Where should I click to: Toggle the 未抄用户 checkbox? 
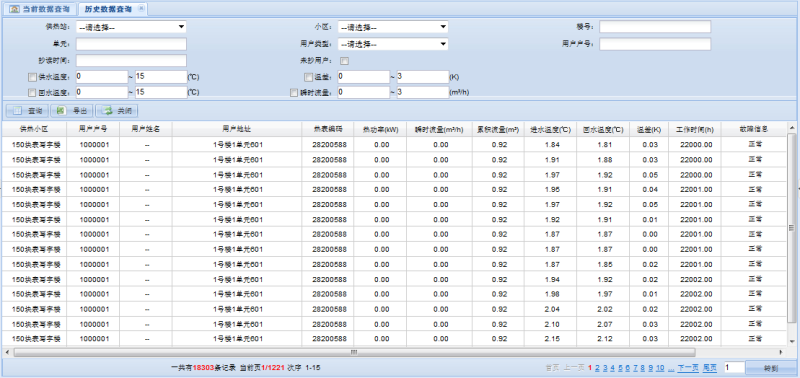click(x=345, y=61)
